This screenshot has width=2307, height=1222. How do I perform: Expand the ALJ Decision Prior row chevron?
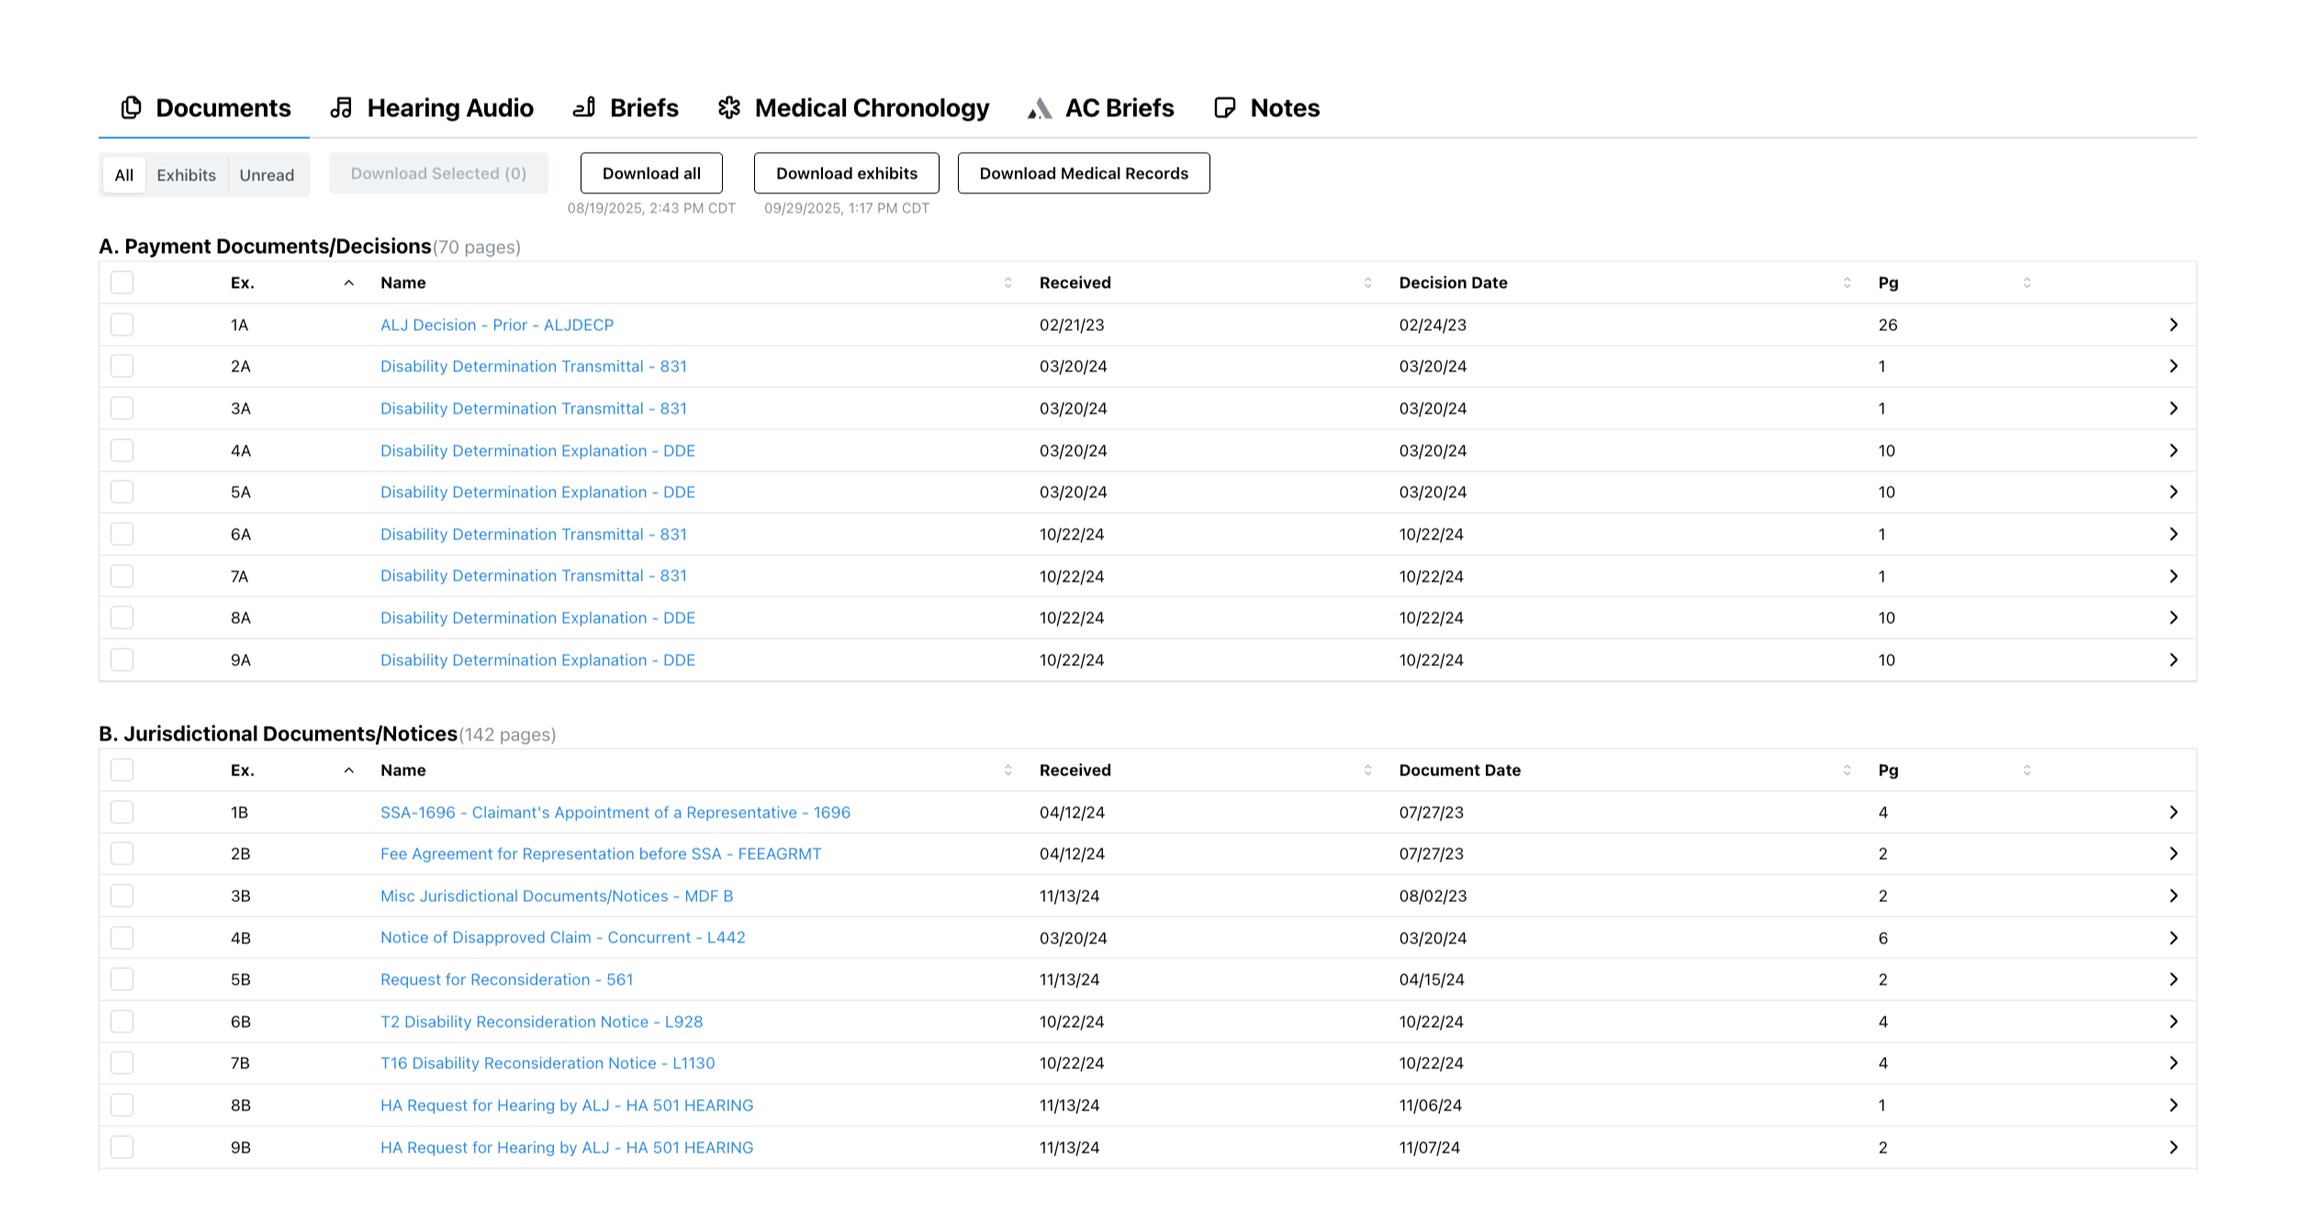tap(2172, 325)
